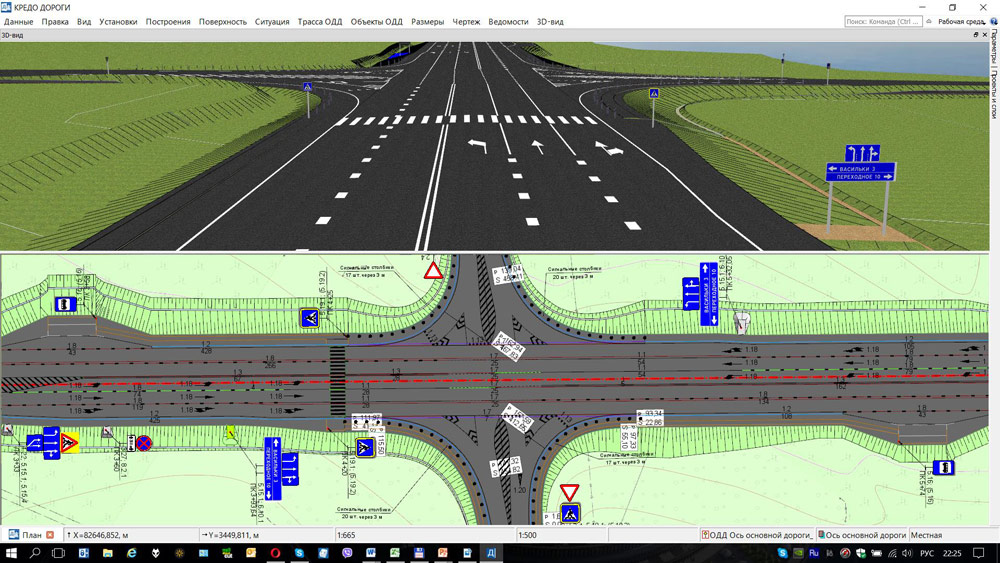Close the План tab with red X
This screenshot has height=563, width=1000.
click(x=50, y=535)
